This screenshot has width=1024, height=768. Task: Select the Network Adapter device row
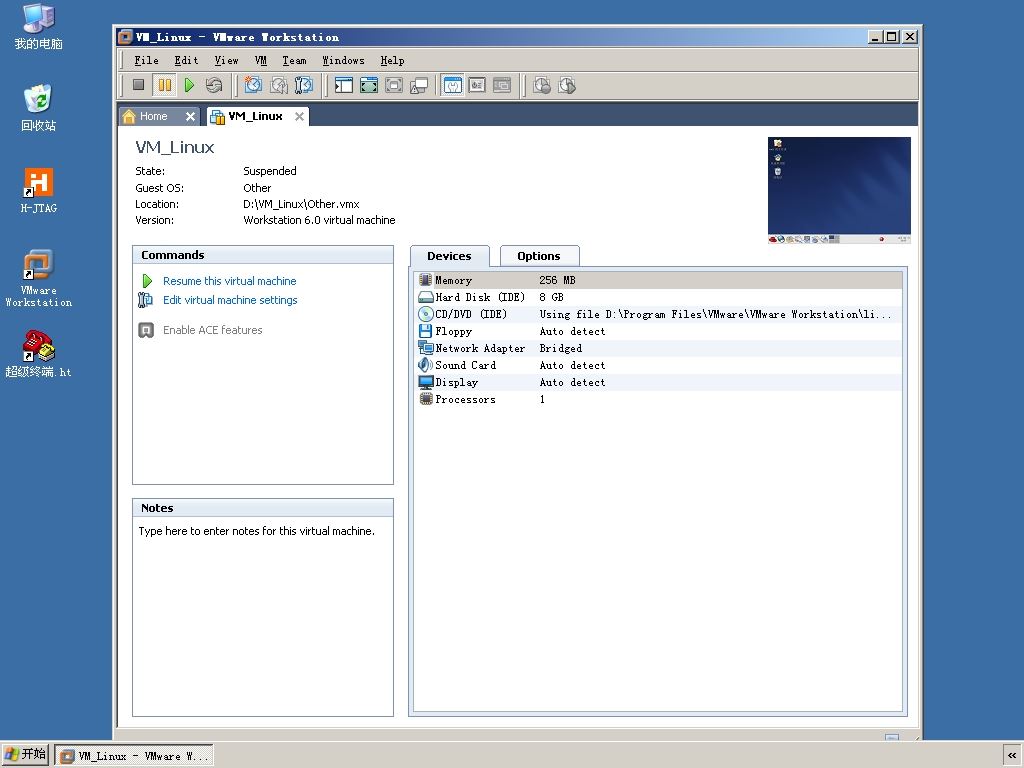(x=480, y=348)
